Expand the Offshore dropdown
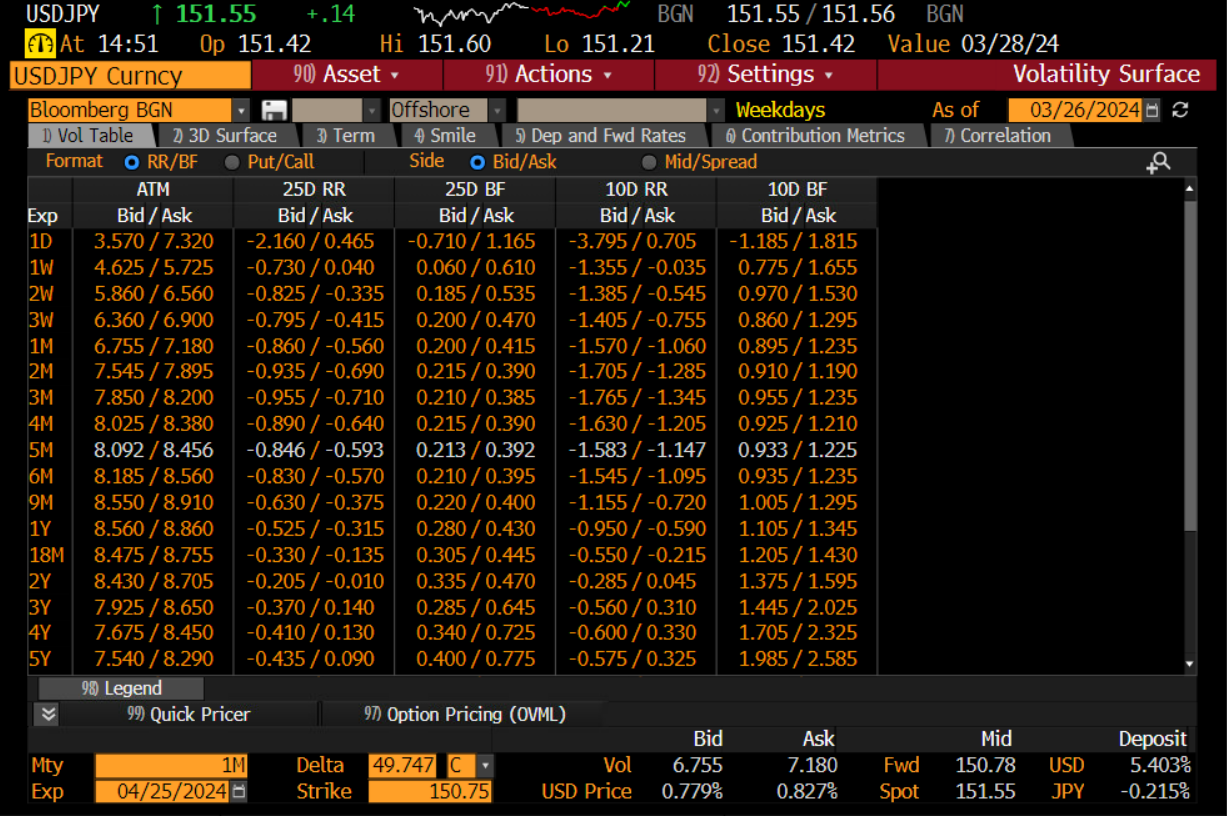Image resolution: width=1227 pixels, height=816 pixels. click(497, 110)
